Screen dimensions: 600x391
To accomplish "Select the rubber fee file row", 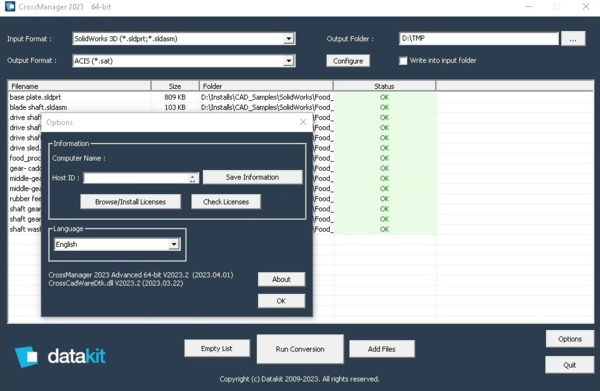I will click(x=25, y=199).
